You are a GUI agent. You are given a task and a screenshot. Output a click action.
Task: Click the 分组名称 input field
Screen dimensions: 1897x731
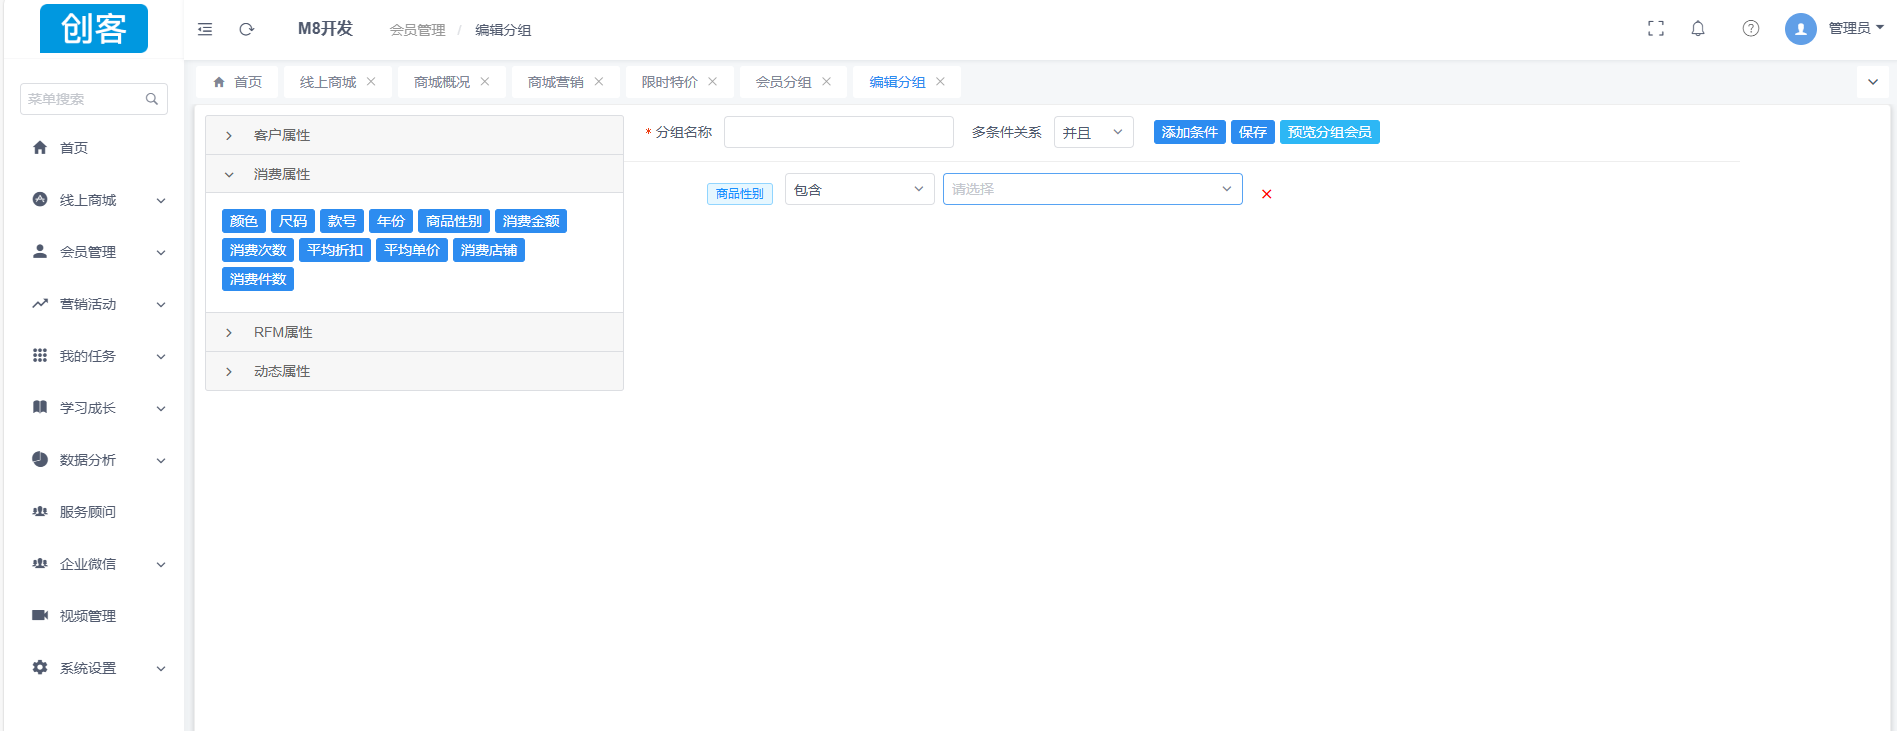[839, 132]
